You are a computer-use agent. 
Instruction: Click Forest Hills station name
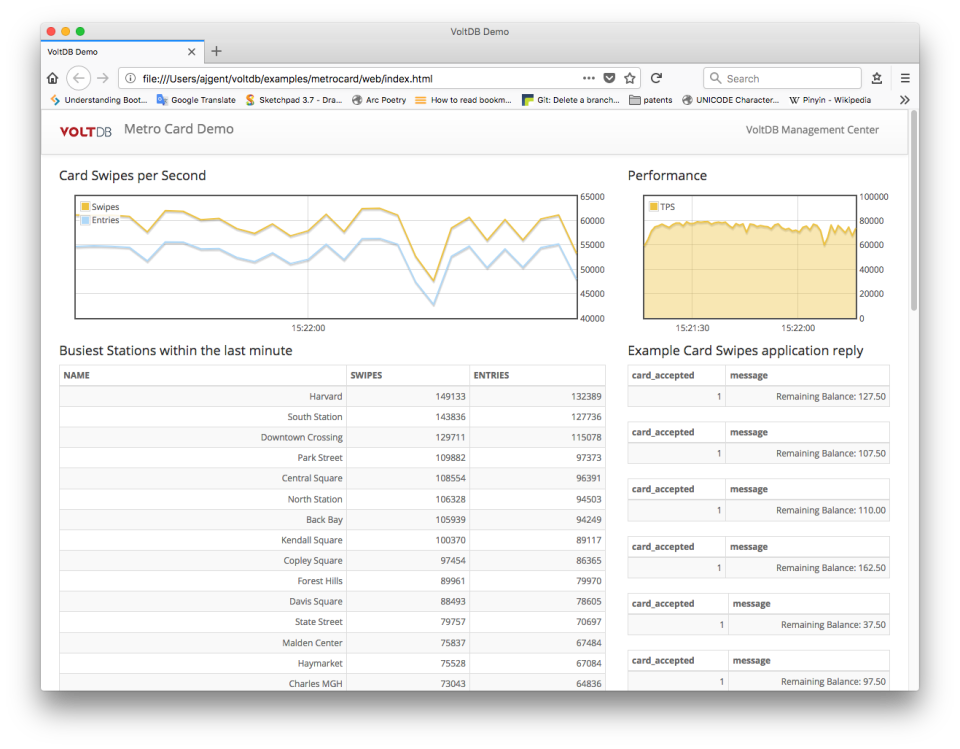[x=320, y=581]
